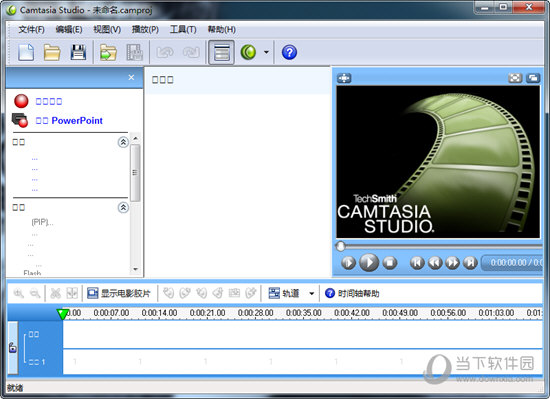Open project using the folder icon
The width and height of the screenshot is (550, 399).
coord(52,53)
